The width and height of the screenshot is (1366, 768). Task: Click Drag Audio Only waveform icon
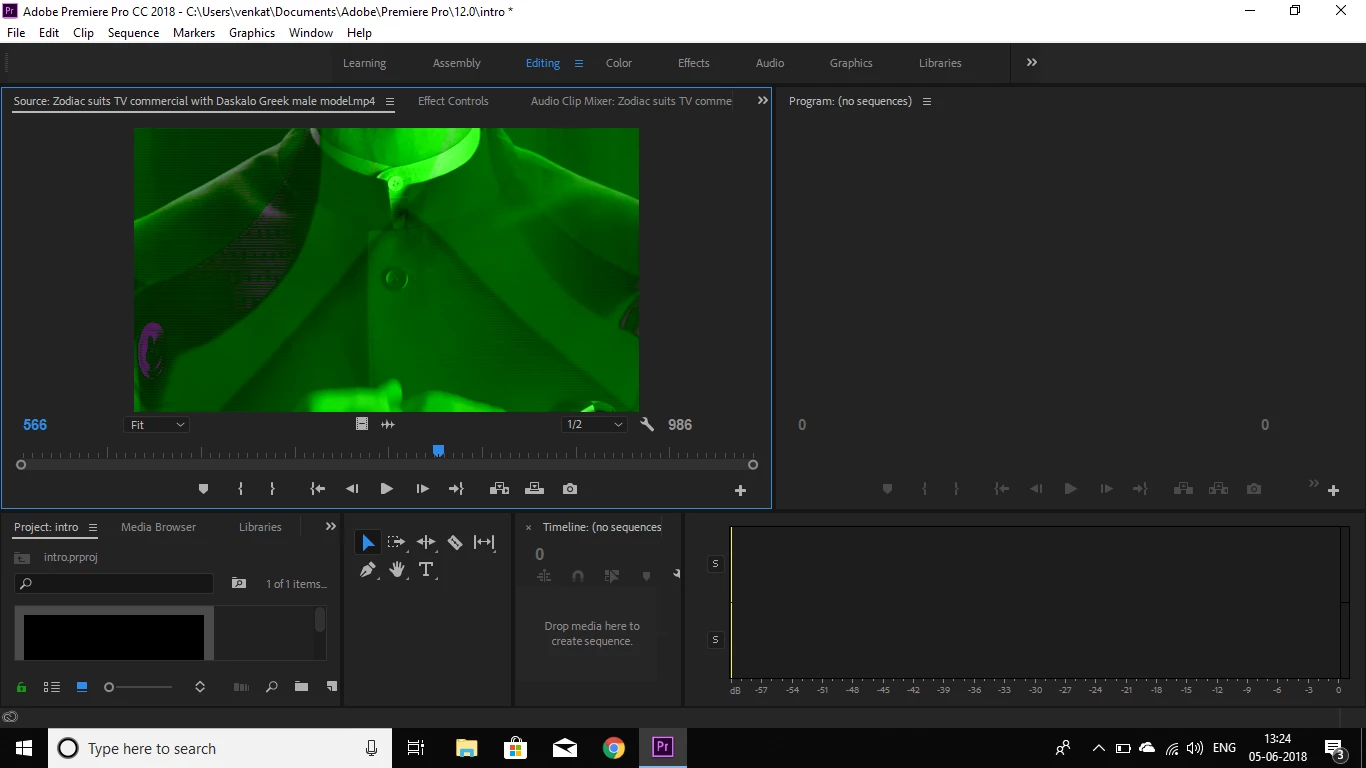(388, 424)
